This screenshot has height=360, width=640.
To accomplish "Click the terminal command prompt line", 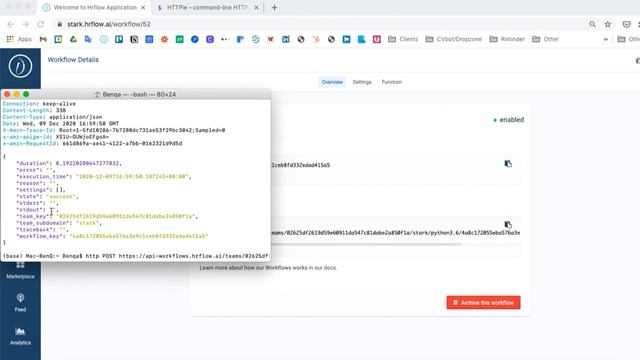I will 136,256.
